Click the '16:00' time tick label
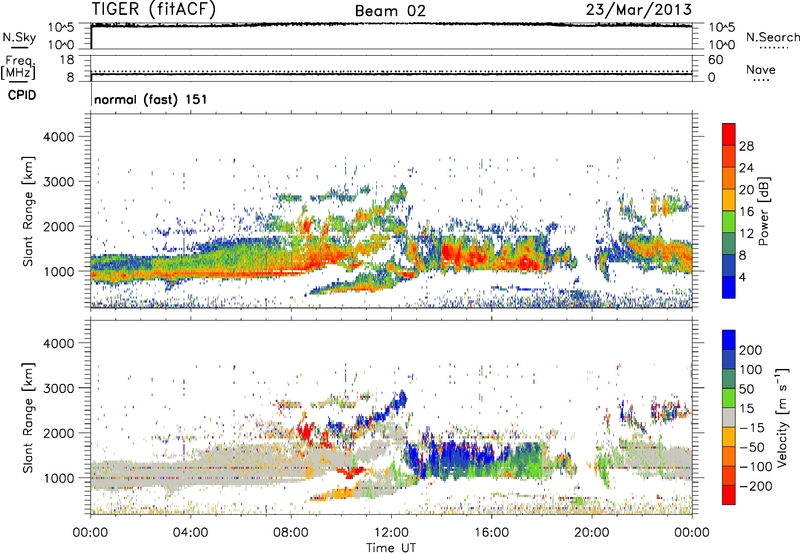The image size is (800, 554). tap(491, 533)
